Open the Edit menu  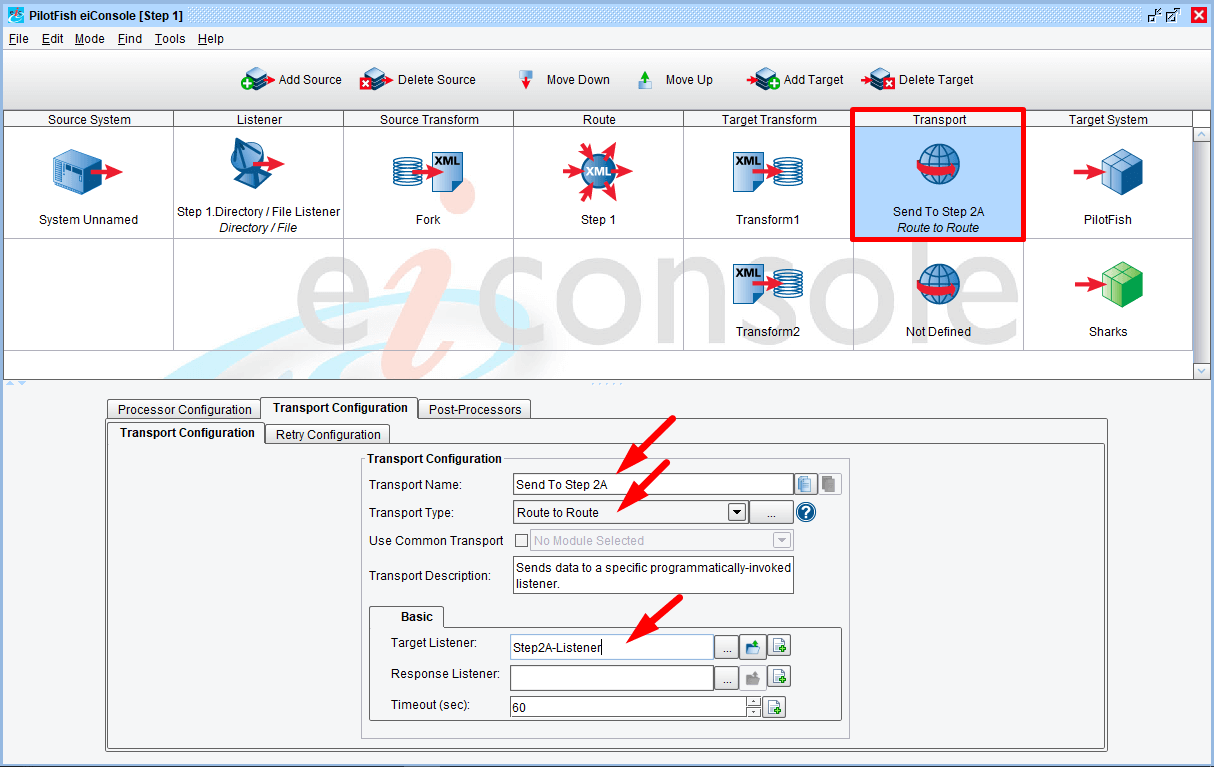pyautogui.click(x=52, y=39)
